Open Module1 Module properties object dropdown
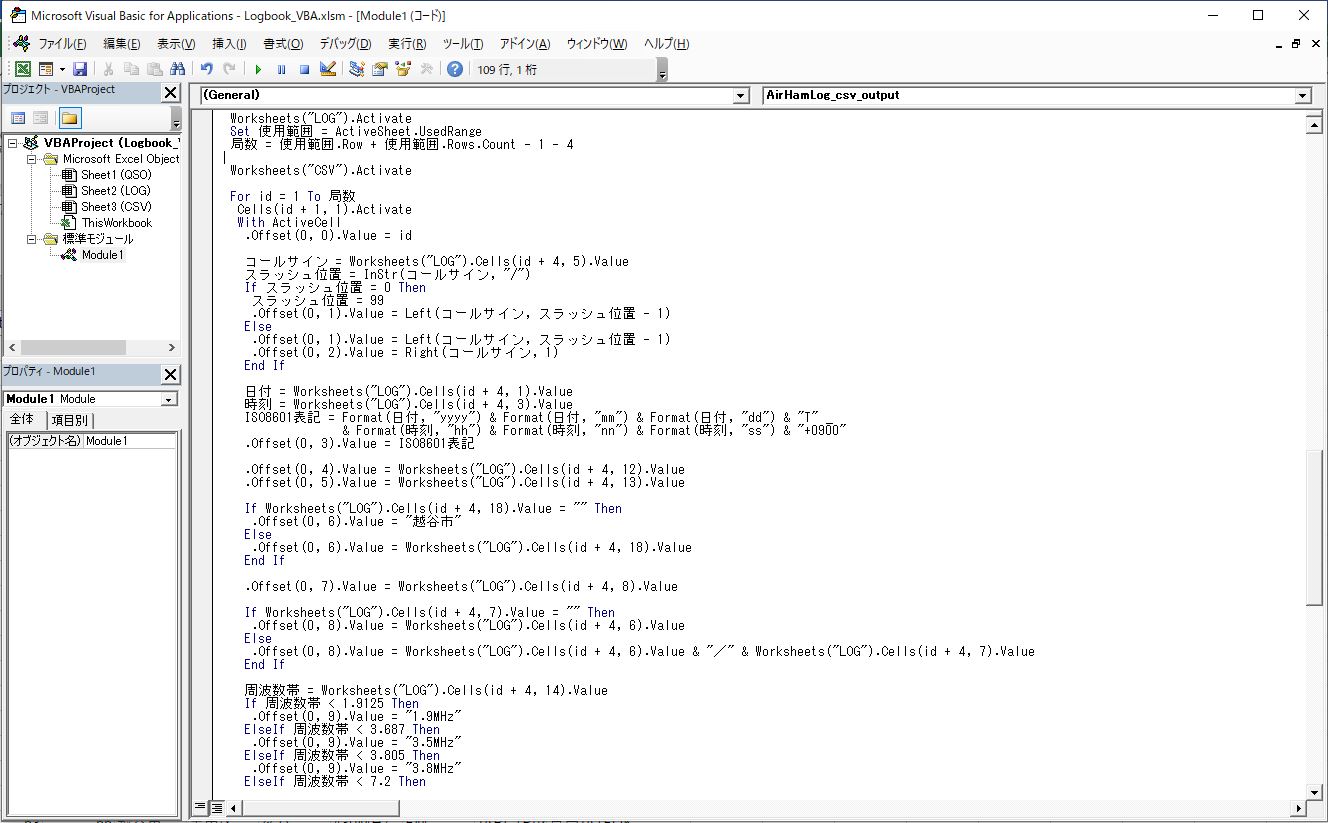 click(x=169, y=399)
